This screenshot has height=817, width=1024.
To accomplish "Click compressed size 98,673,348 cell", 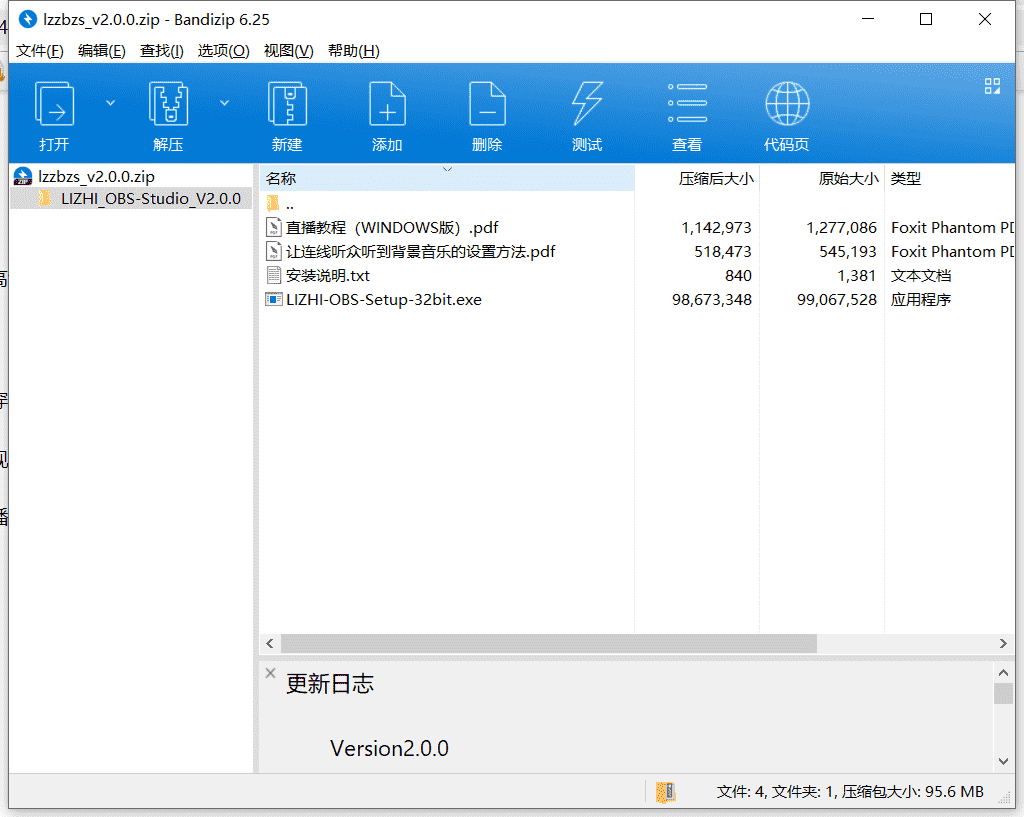I will (712, 300).
